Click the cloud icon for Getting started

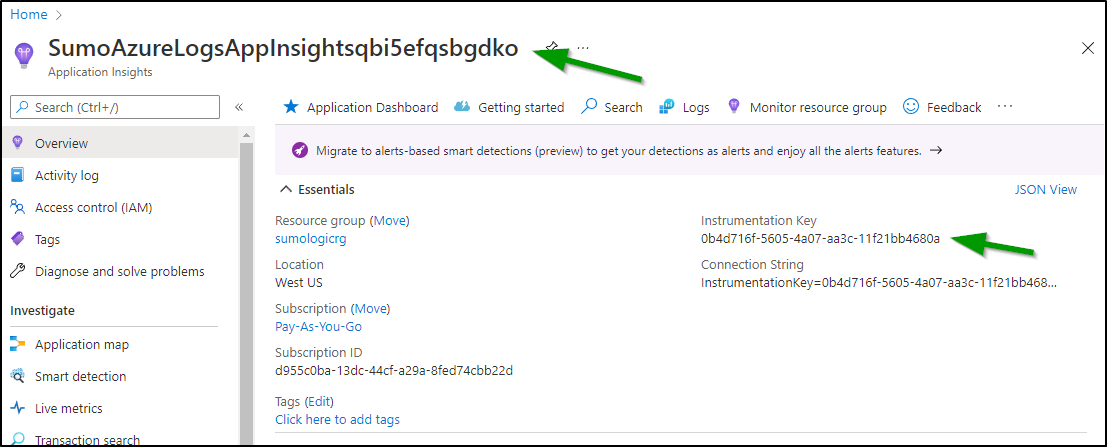pyautogui.click(x=462, y=107)
